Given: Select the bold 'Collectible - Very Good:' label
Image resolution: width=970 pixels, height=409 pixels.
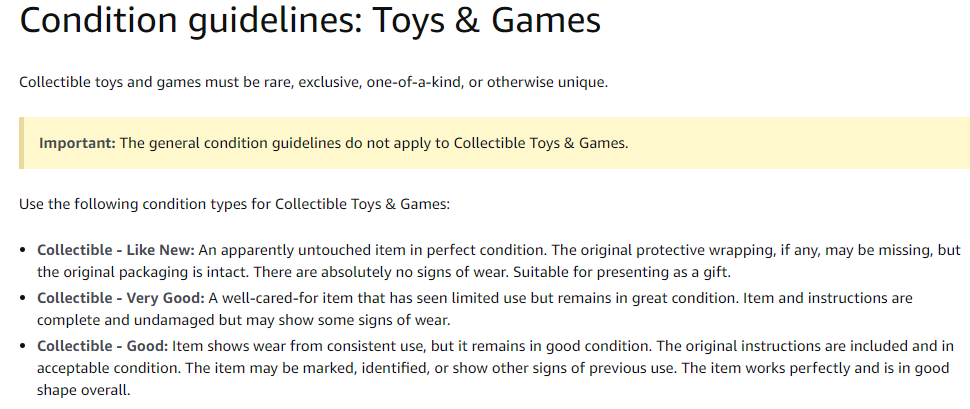Looking at the screenshot, I should 121,298.
